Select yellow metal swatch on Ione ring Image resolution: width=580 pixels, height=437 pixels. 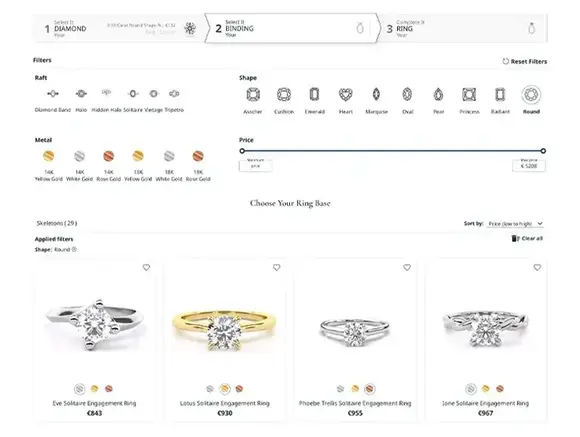pyautogui.click(x=486, y=389)
